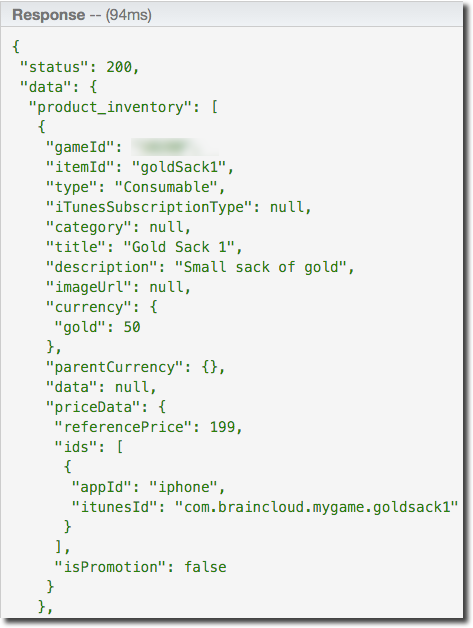This screenshot has height=628, width=473.
Task: Click the "category" null value
Action: [x=166, y=227]
